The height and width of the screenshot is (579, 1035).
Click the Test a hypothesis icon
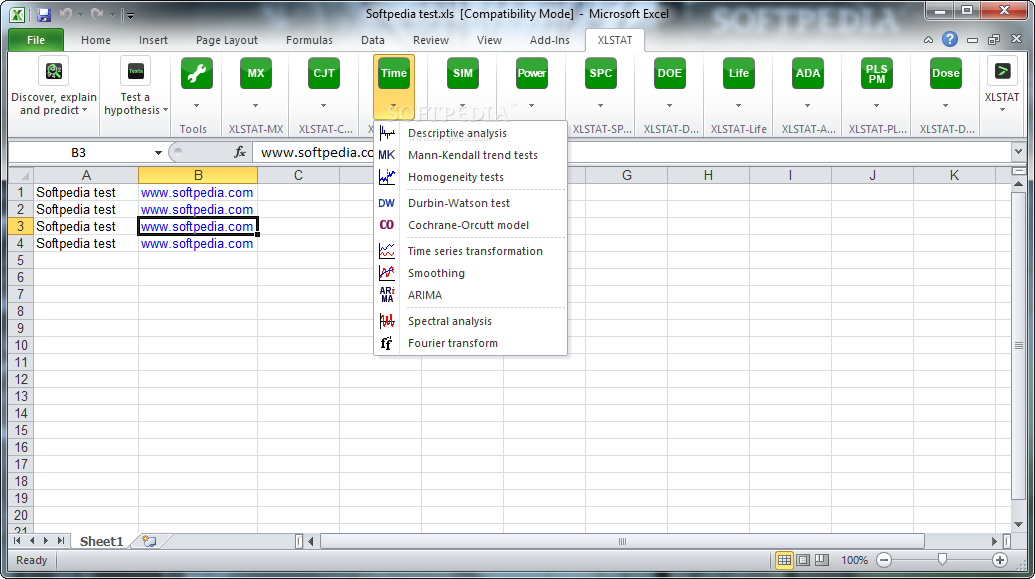coord(135,71)
